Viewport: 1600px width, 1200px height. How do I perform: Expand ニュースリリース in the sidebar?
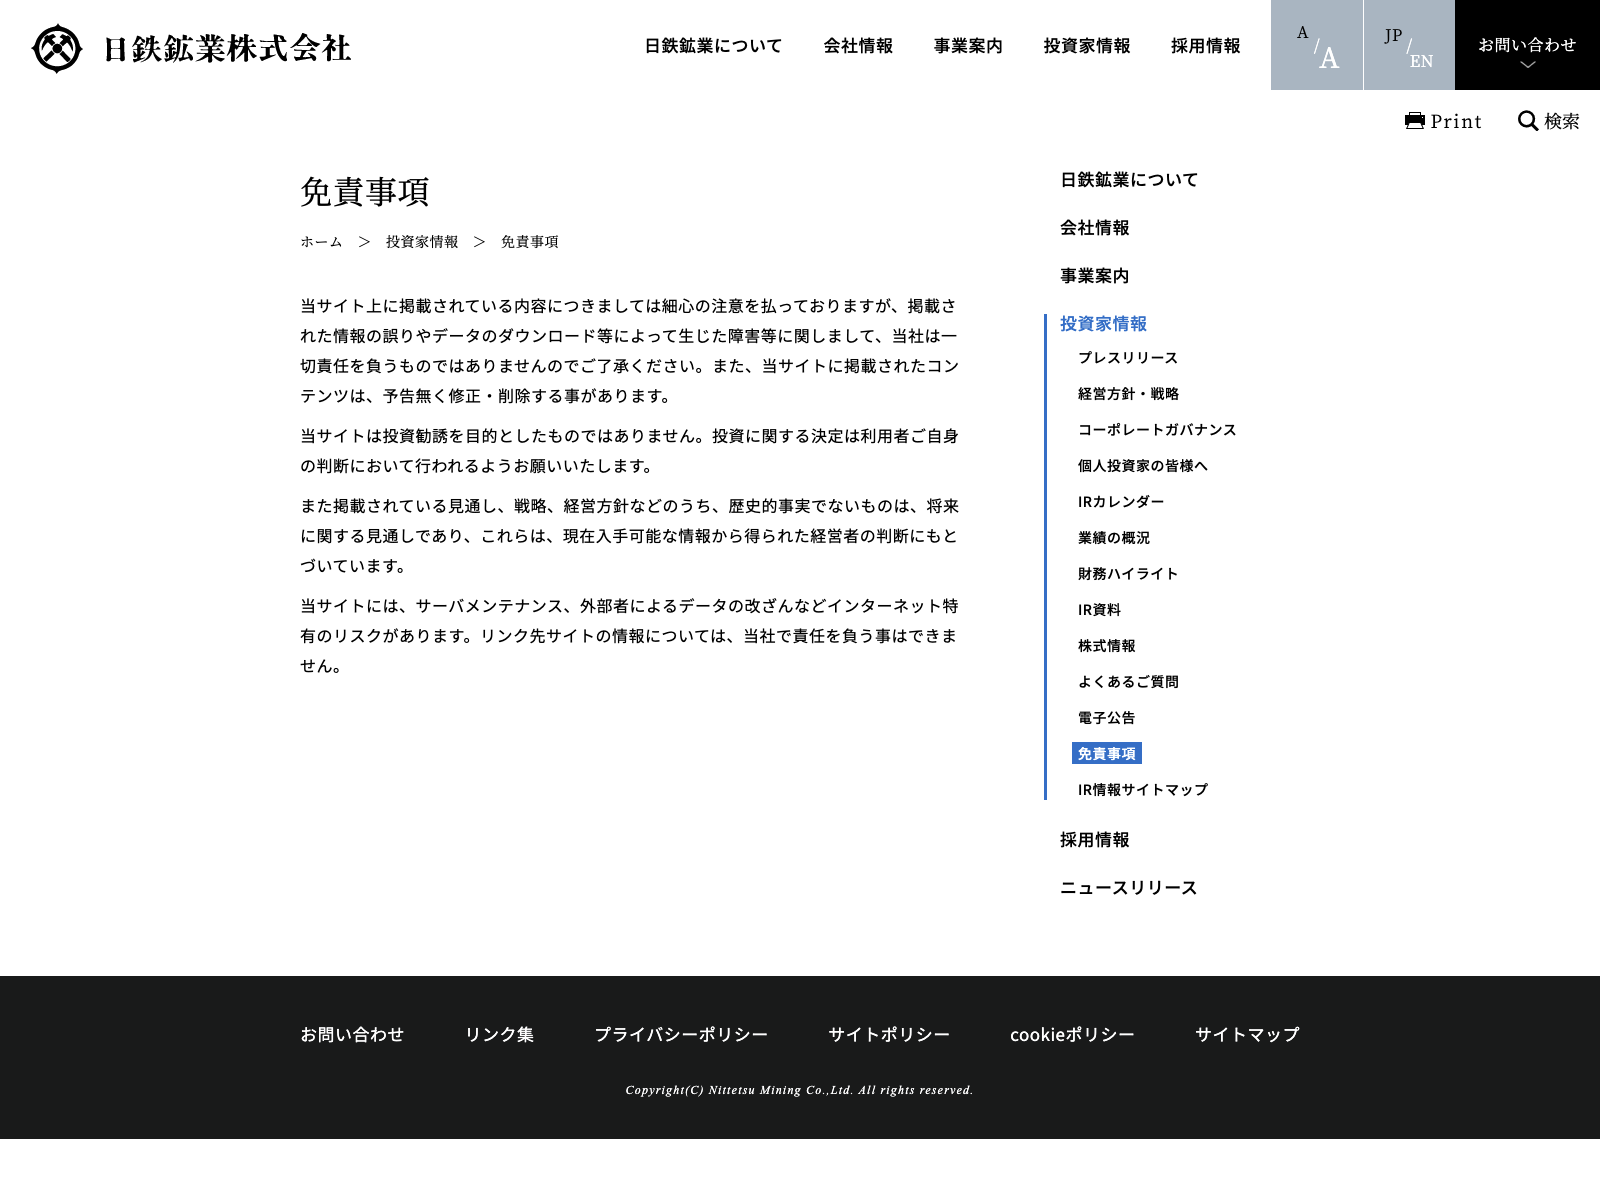[1128, 888]
